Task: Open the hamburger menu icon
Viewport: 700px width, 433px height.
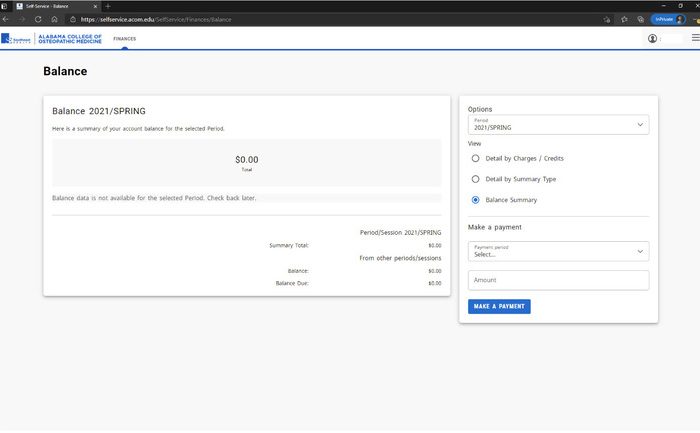Action: click(x=690, y=39)
